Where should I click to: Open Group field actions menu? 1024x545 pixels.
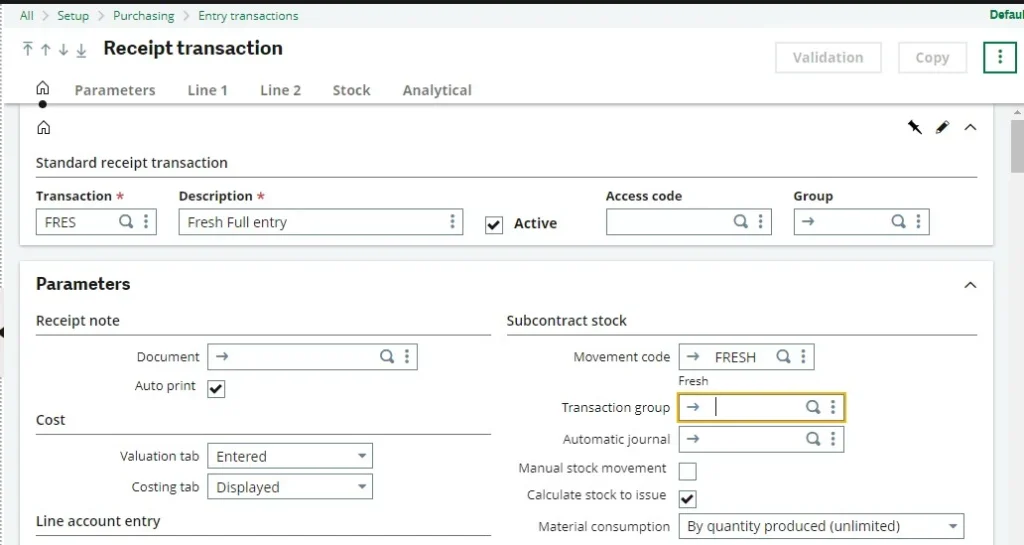click(919, 222)
